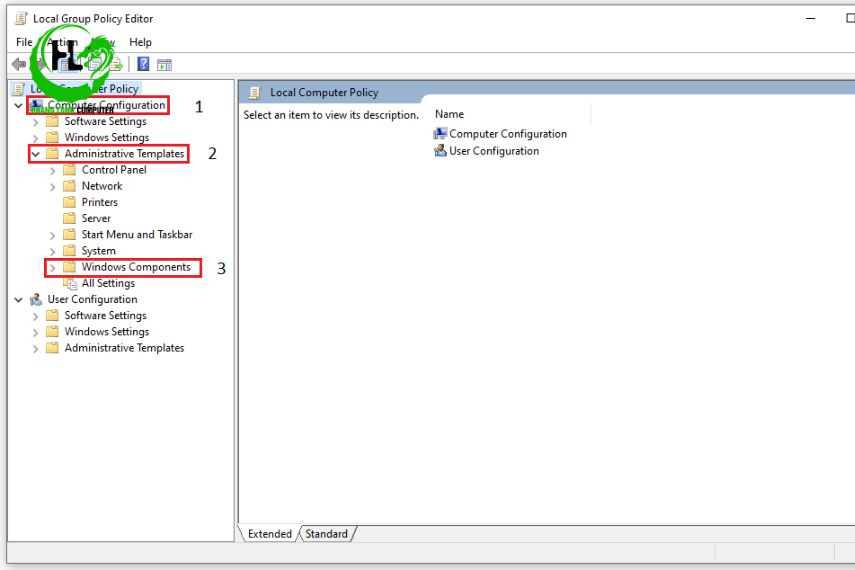Select User Configuration text in the right pane
855x570 pixels.
tap(494, 151)
